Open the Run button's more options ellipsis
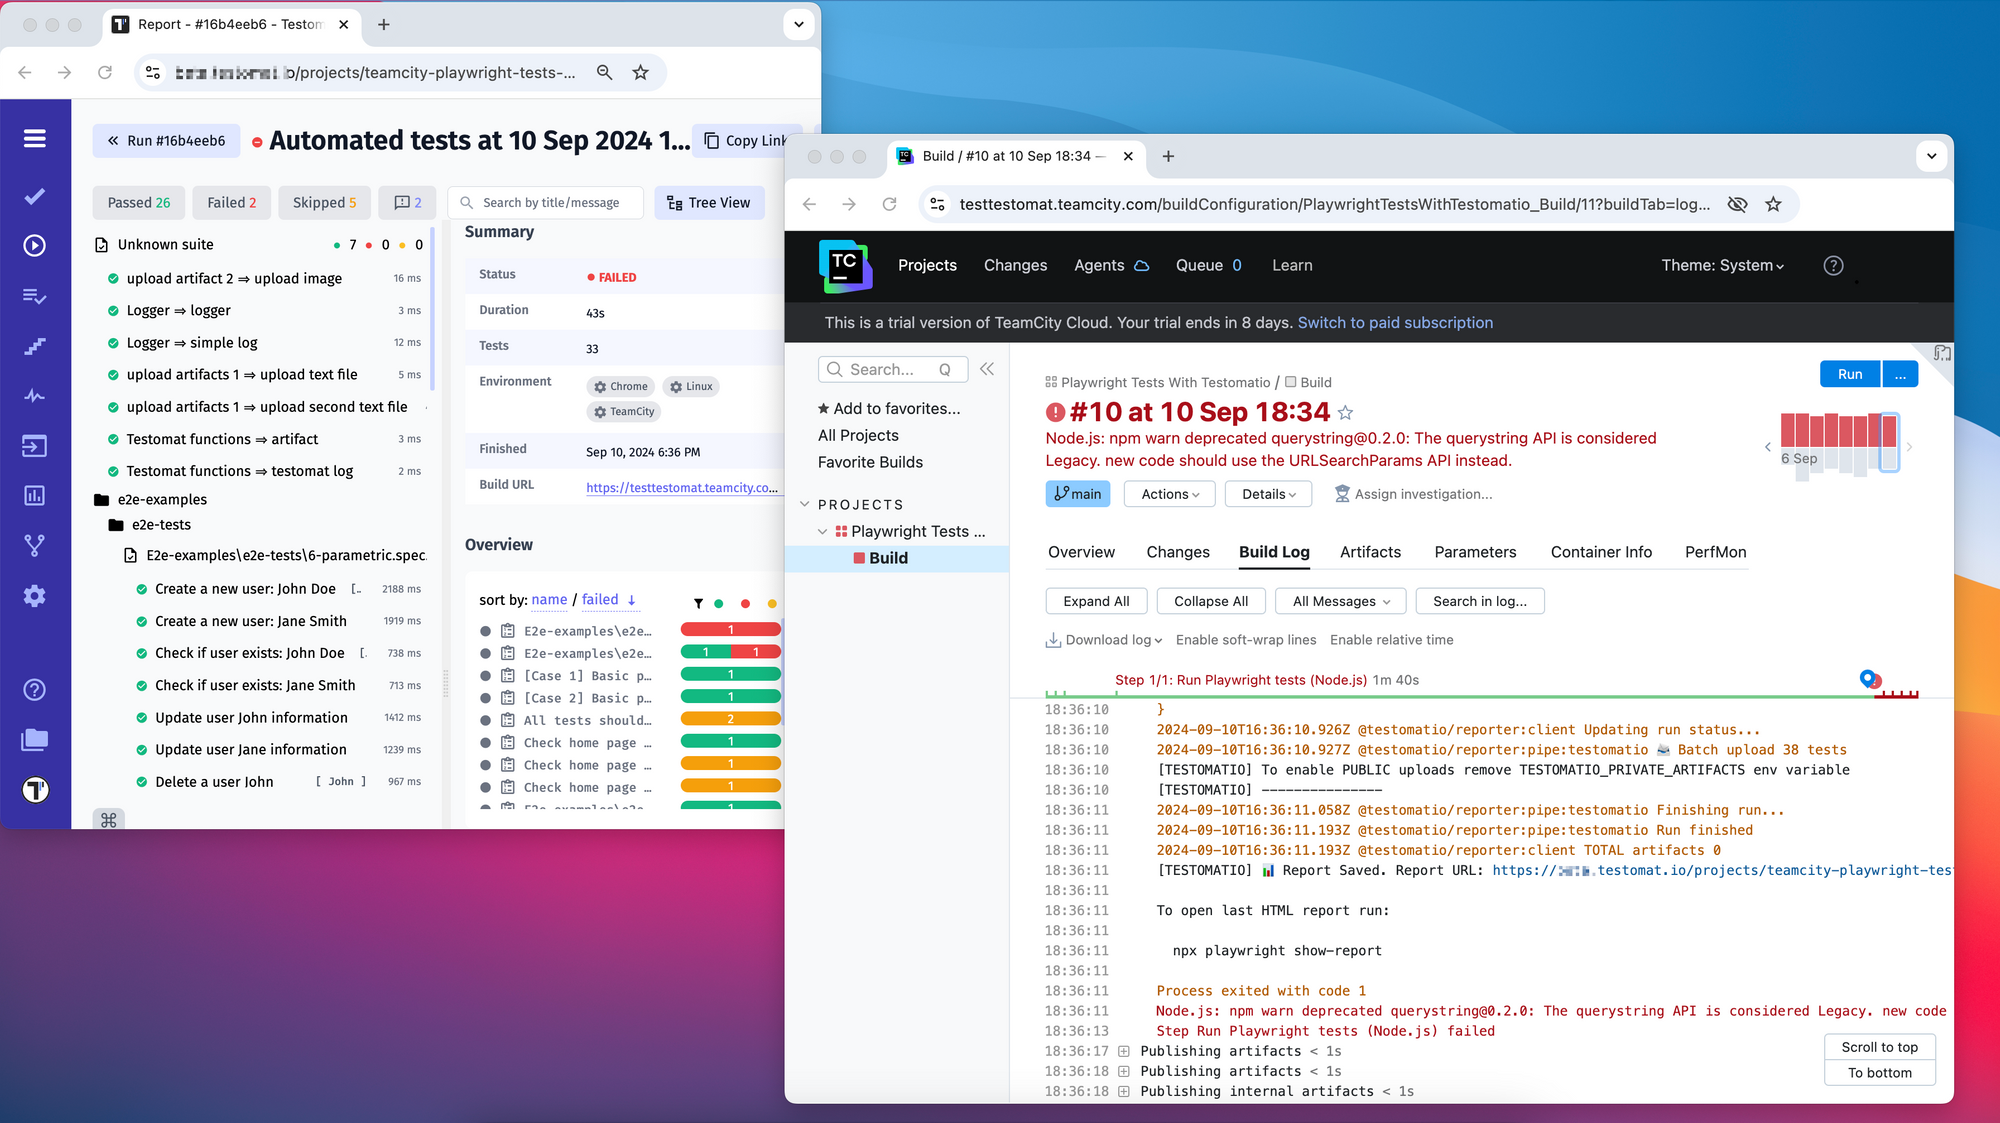Viewport: 2000px width, 1123px height. pyautogui.click(x=1900, y=374)
